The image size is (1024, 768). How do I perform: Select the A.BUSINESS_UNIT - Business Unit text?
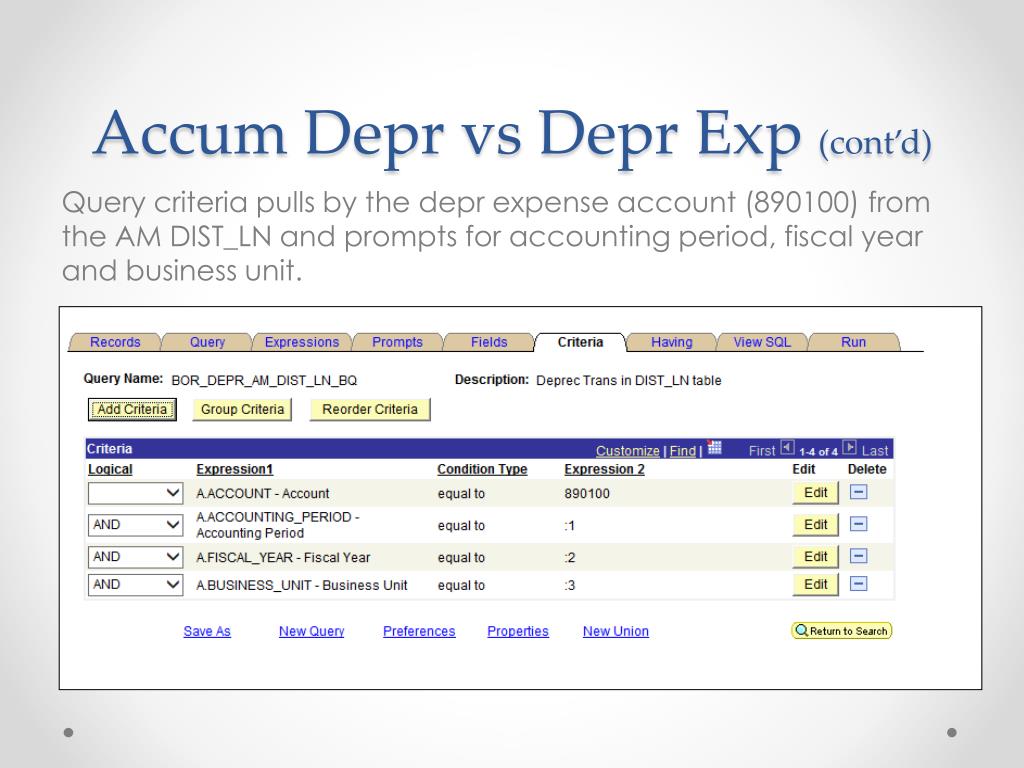click(302, 585)
